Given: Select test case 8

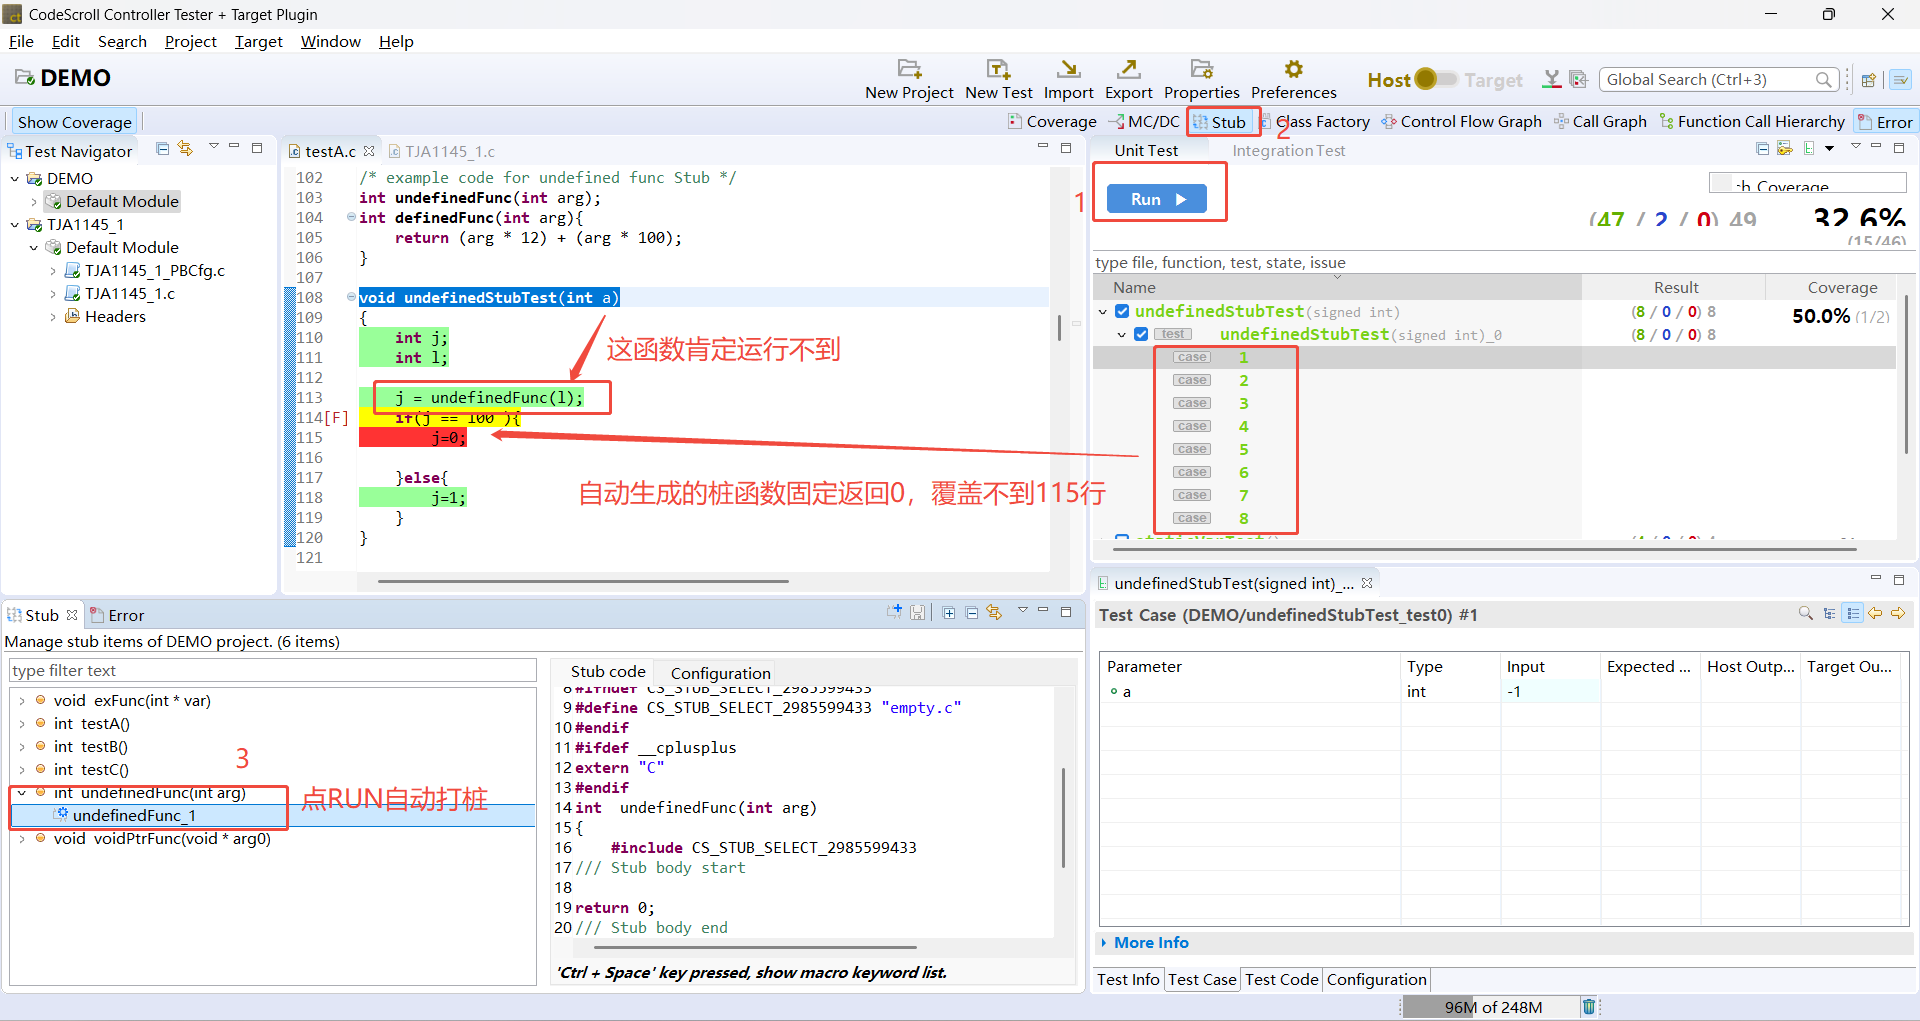Looking at the screenshot, I should tap(1243, 519).
